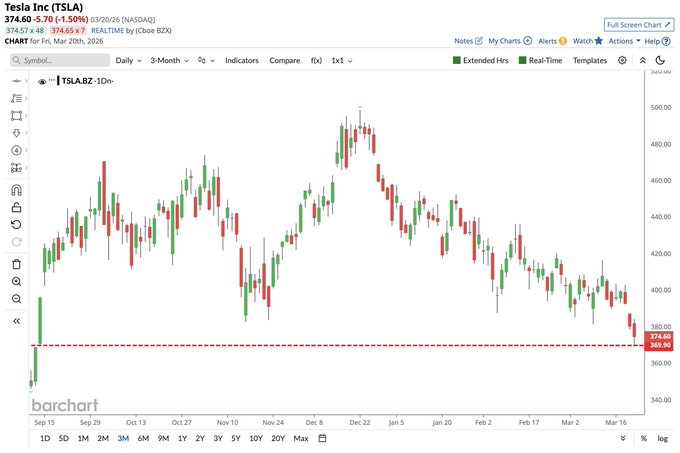680x453 pixels.
Task: Open the Indicators menu
Action: (x=242, y=60)
